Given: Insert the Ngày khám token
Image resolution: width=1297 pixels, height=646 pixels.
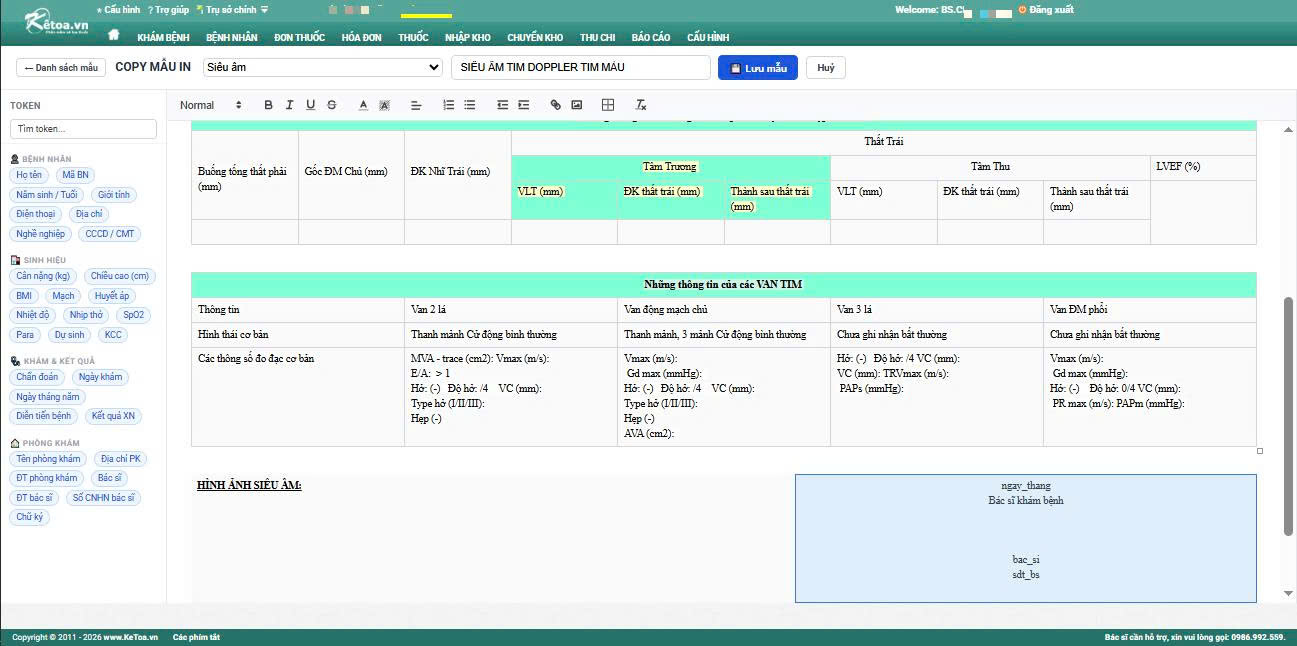Looking at the screenshot, I should pos(100,377).
